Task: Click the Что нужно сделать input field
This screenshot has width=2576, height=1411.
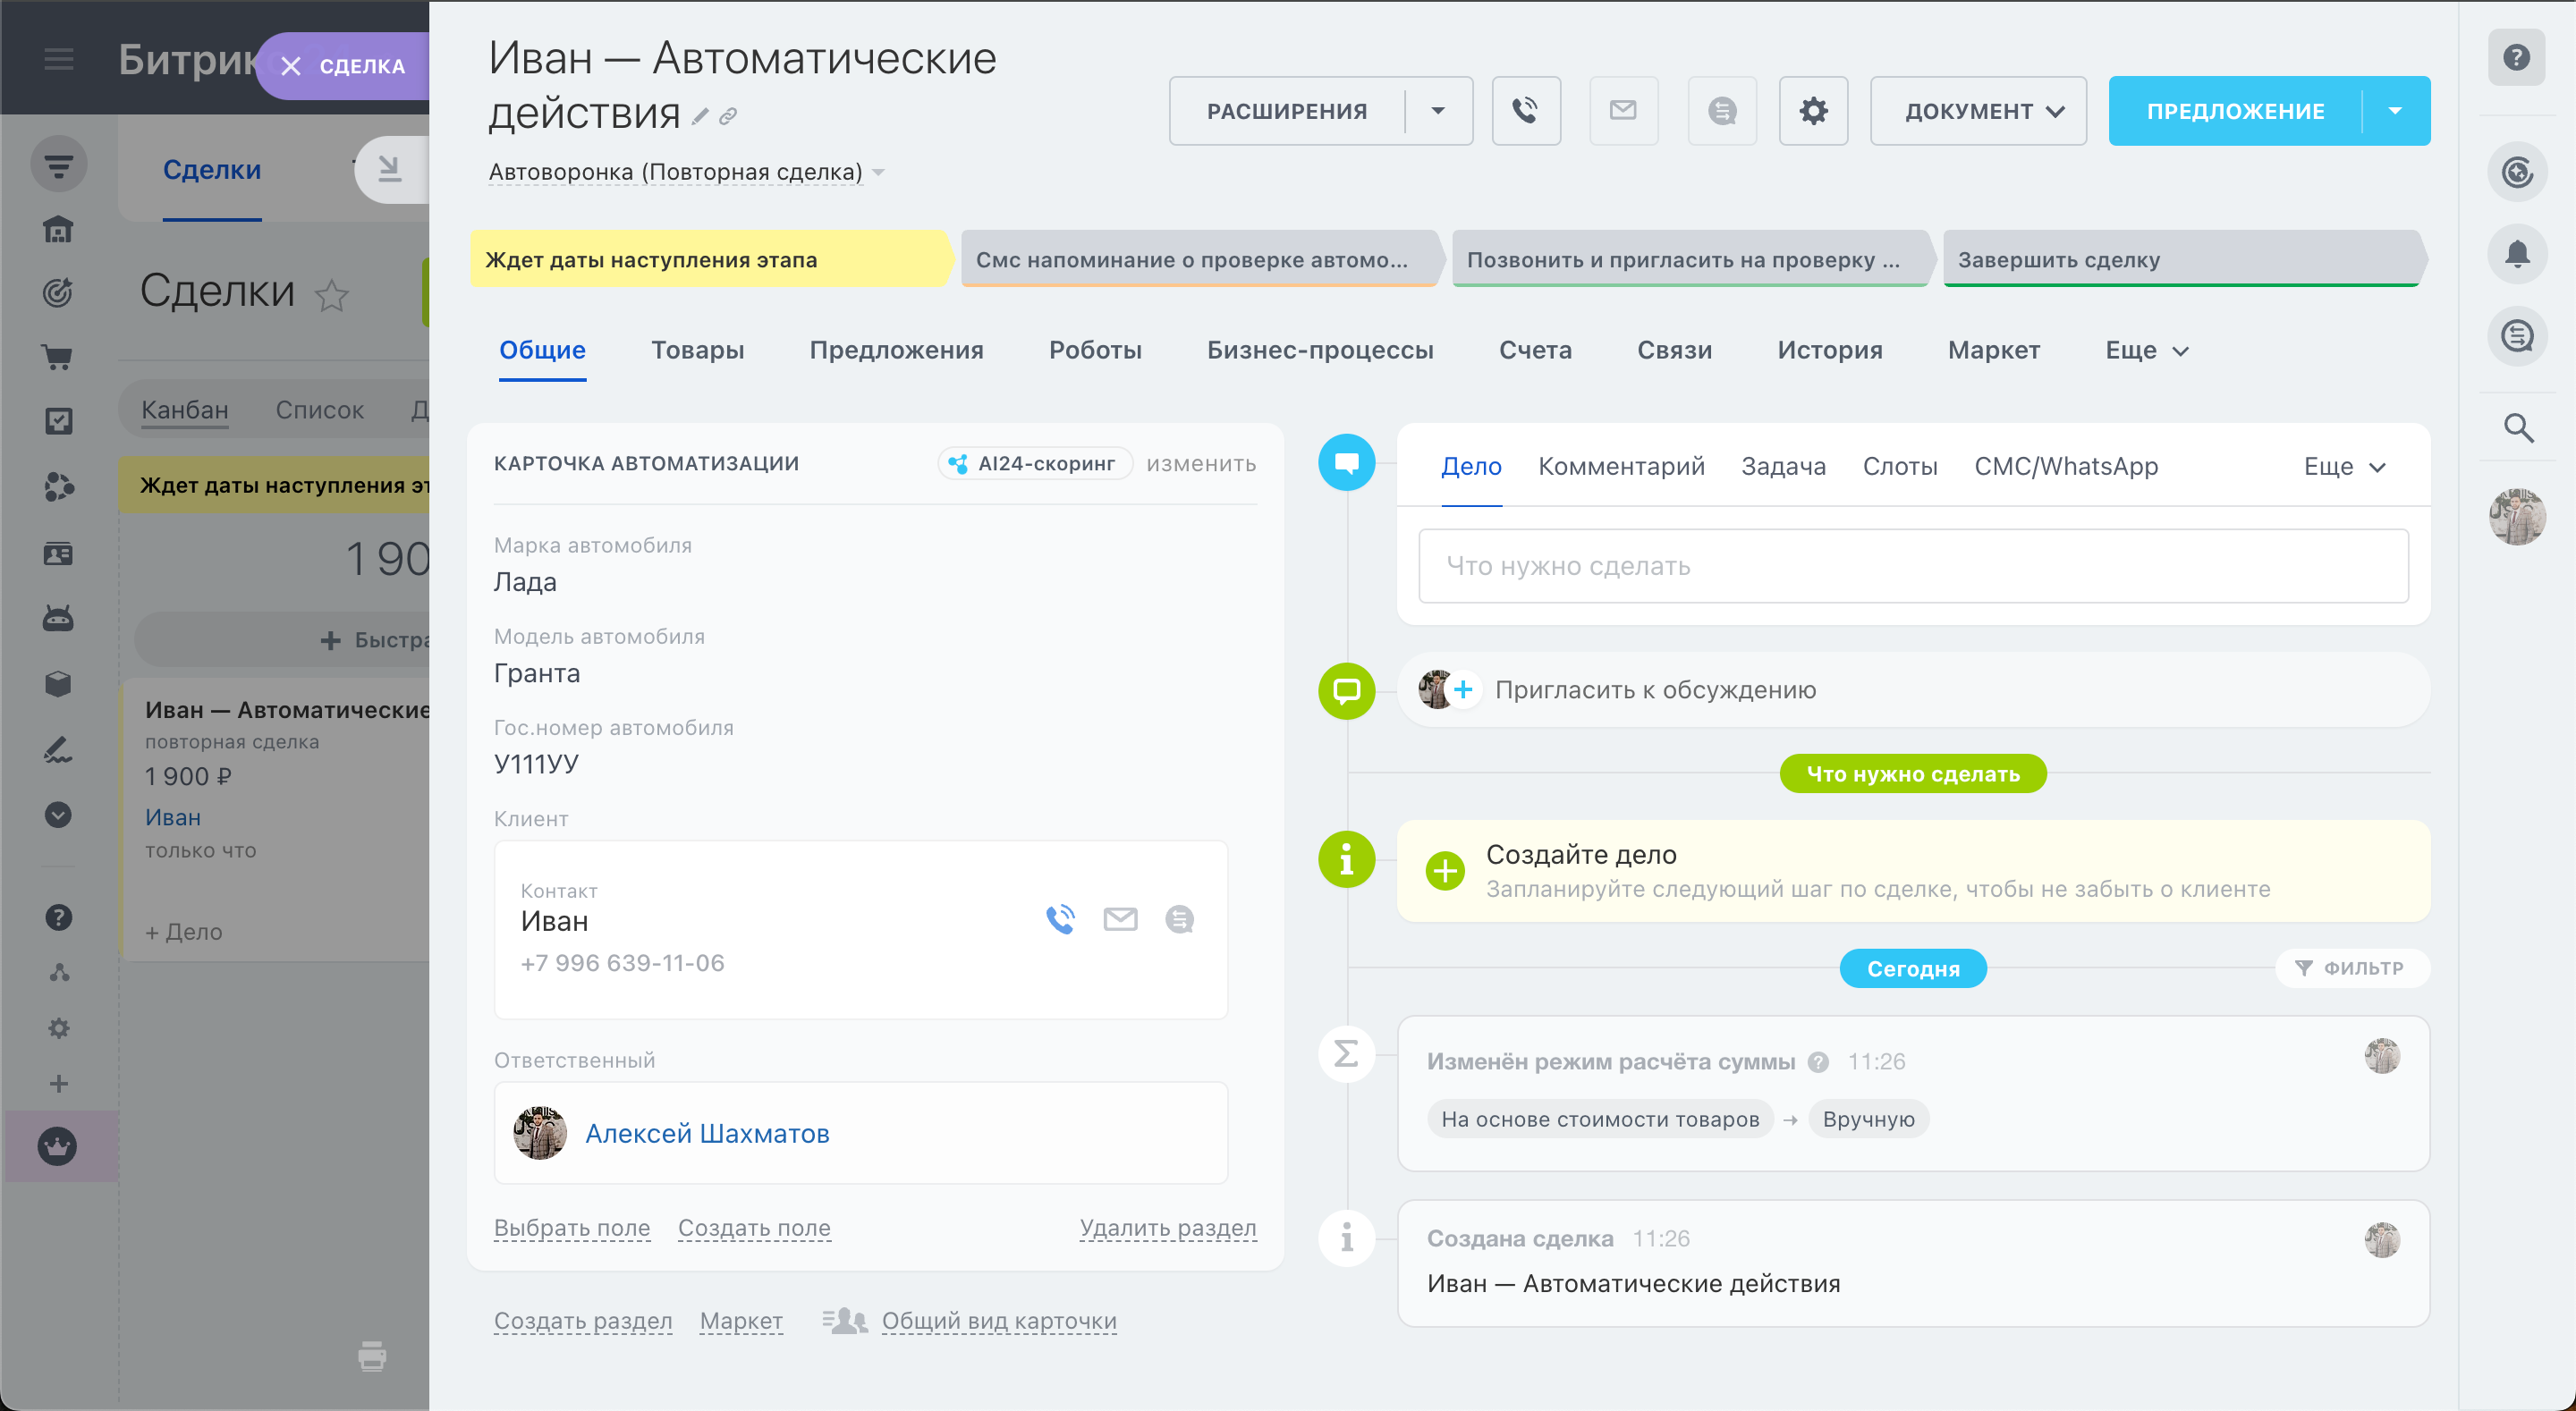Action: [x=1913, y=567]
